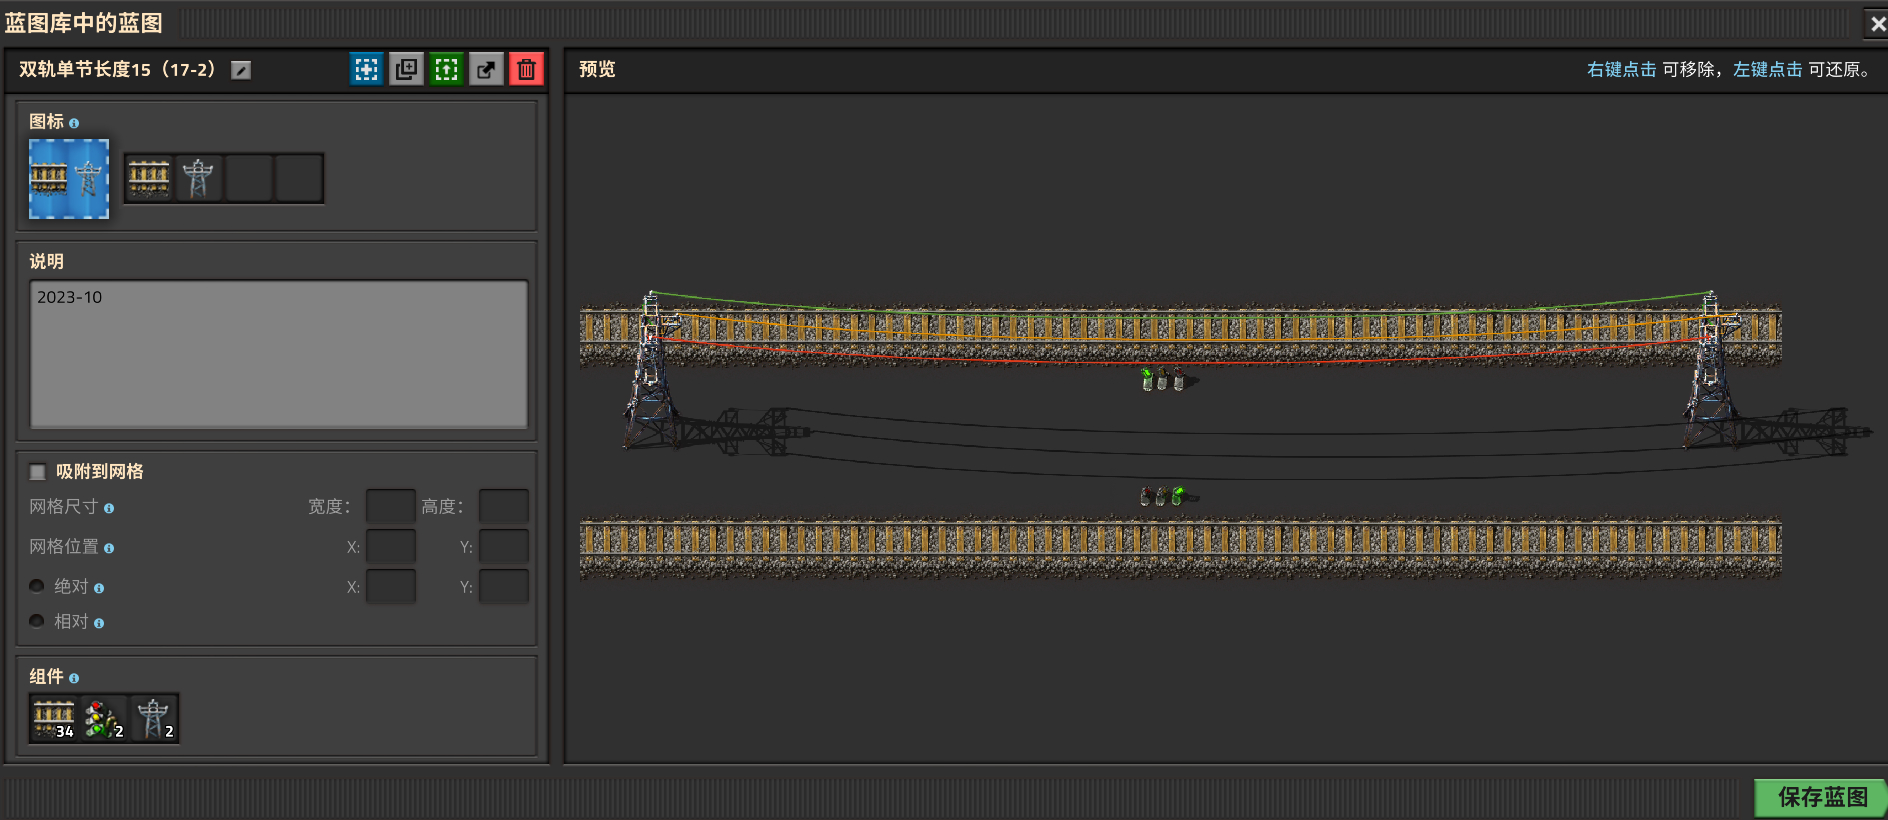Click the 左键点击 hint text
This screenshot has width=1888, height=820.
click(x=1767, y=69)
